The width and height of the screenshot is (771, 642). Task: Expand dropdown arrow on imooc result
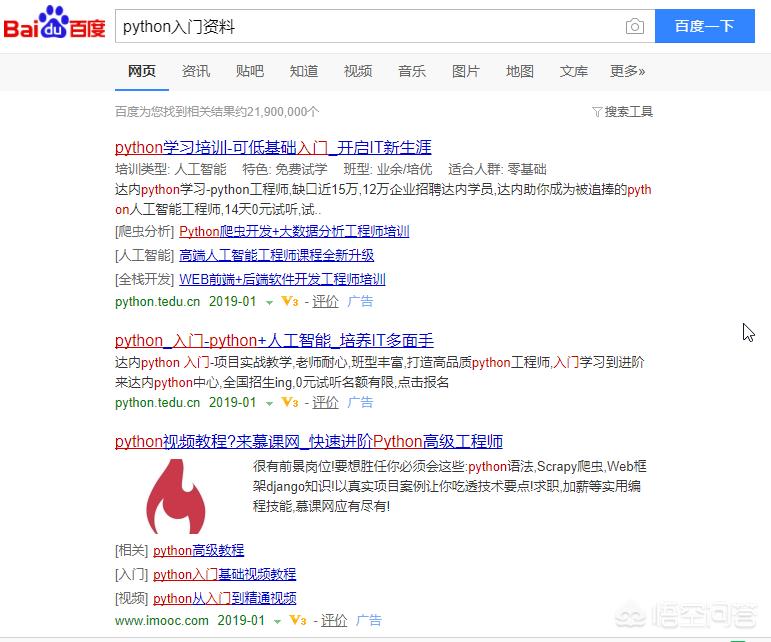coord(277,622)
